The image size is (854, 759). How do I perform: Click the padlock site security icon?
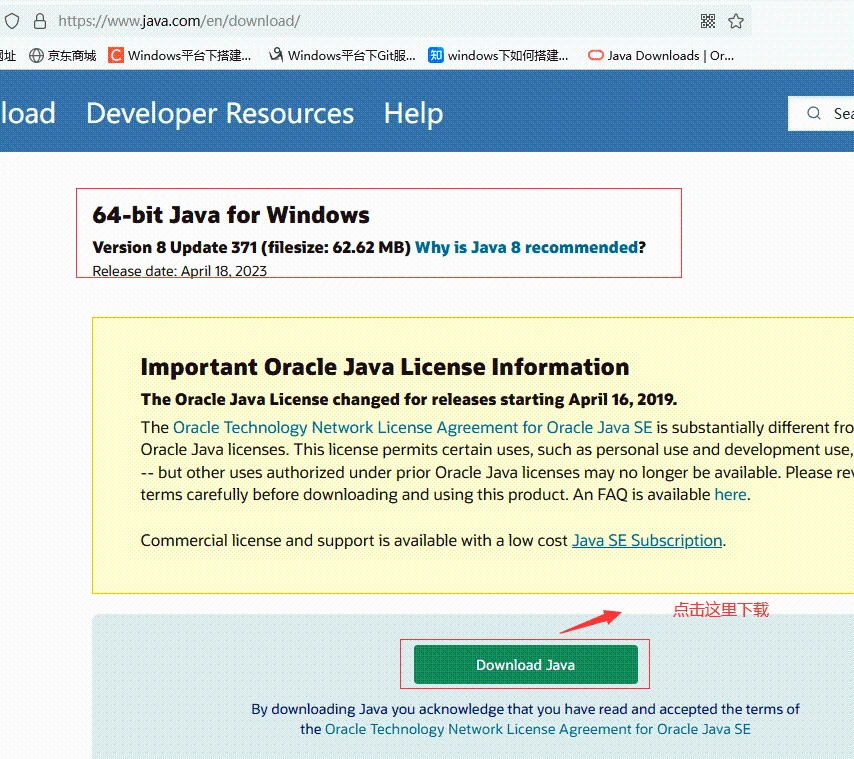(40, 21)
